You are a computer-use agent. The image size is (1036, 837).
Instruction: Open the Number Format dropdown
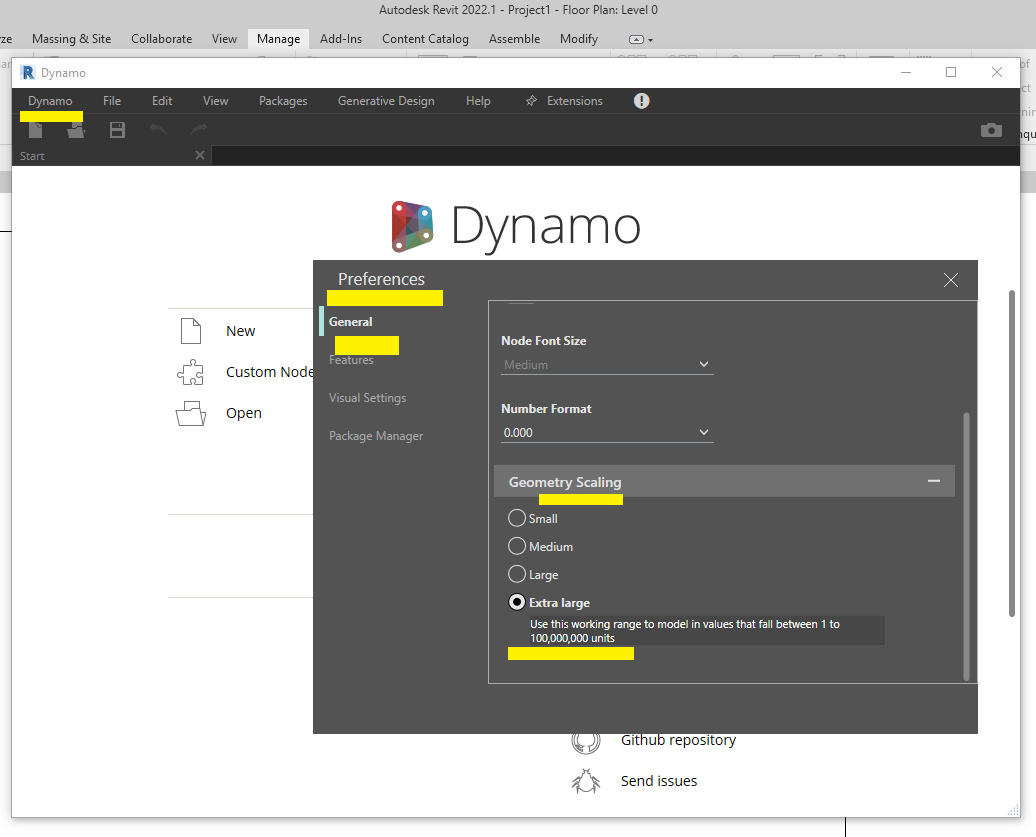(607, 432)
